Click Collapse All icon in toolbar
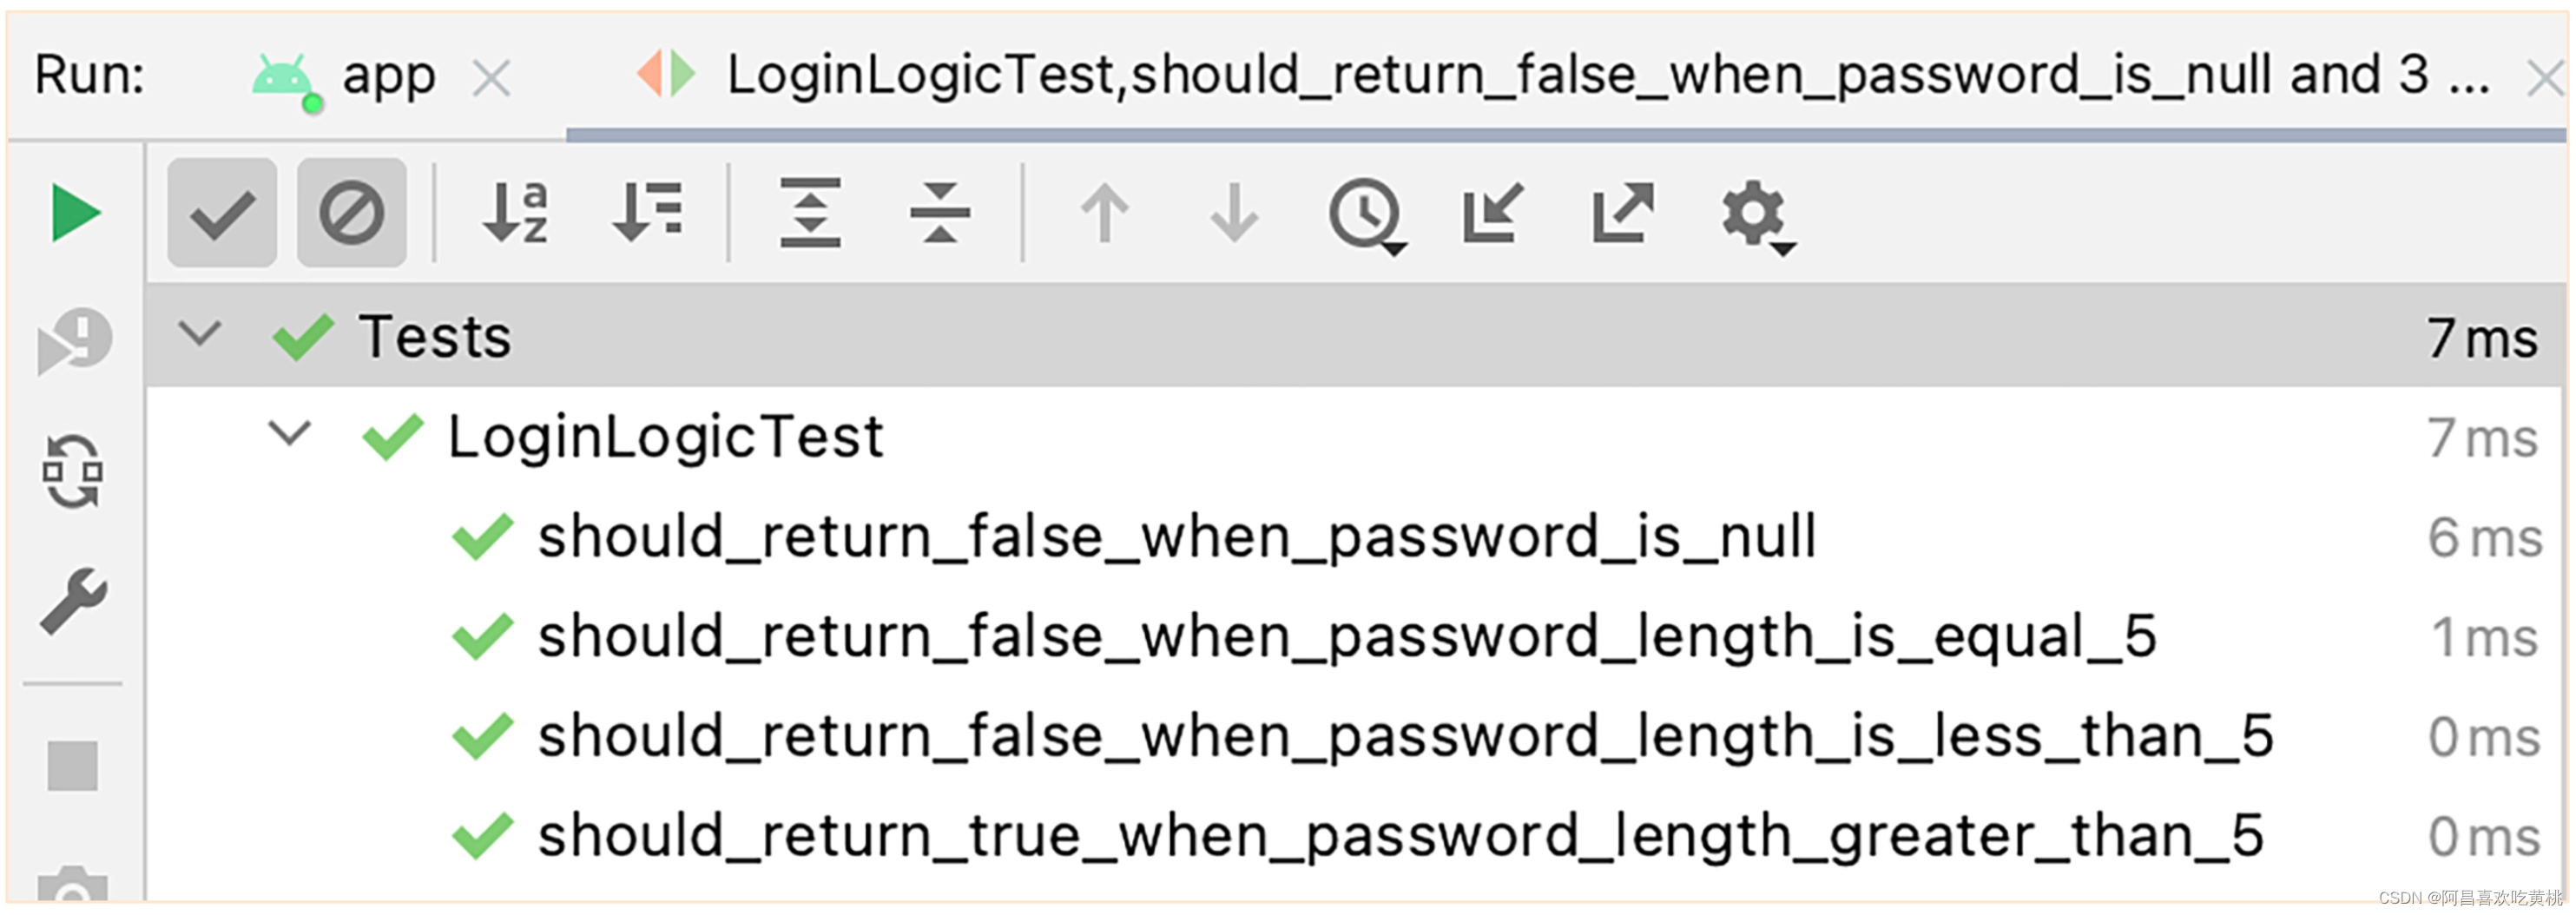 pos(940,213)
